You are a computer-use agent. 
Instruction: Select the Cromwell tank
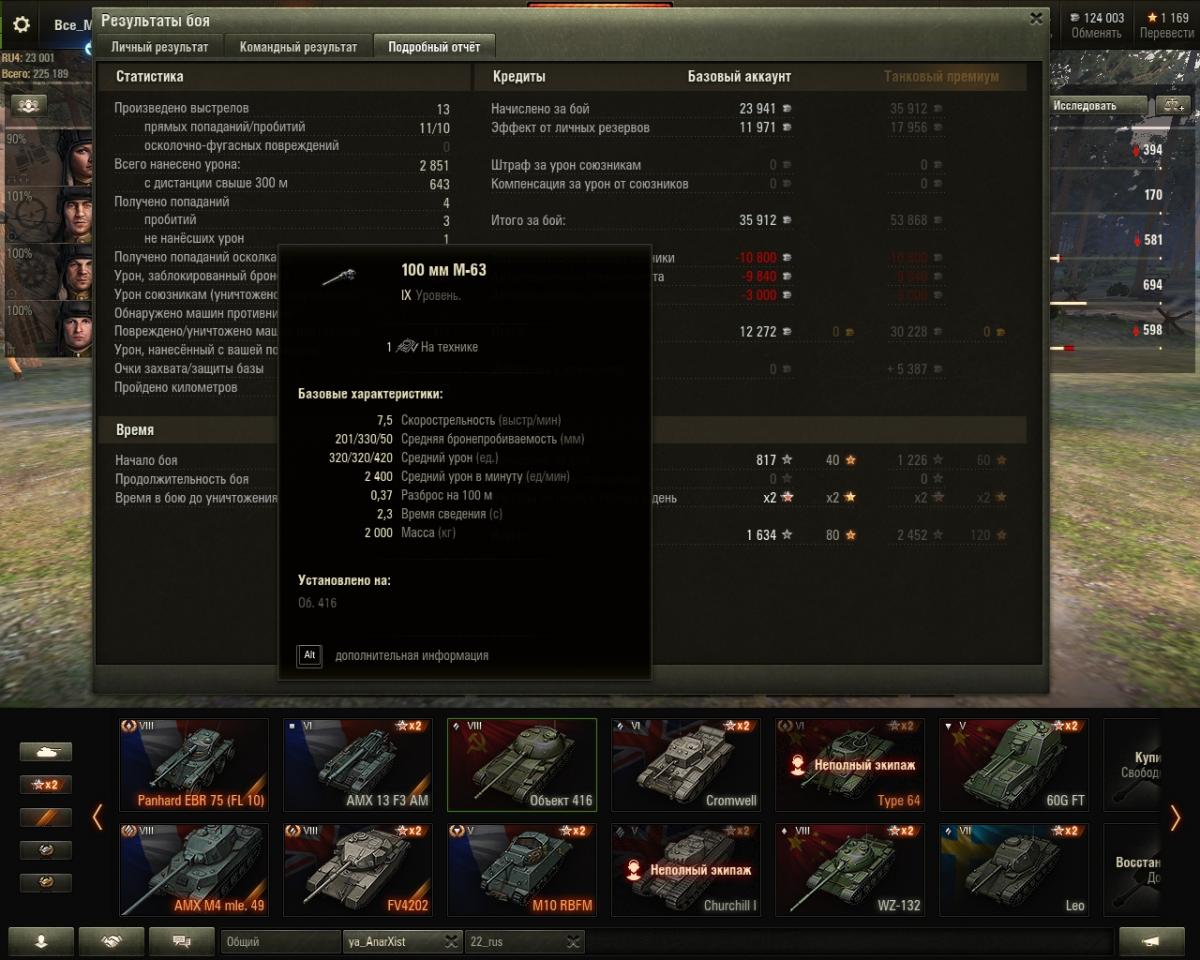click(x=686, y=765)
